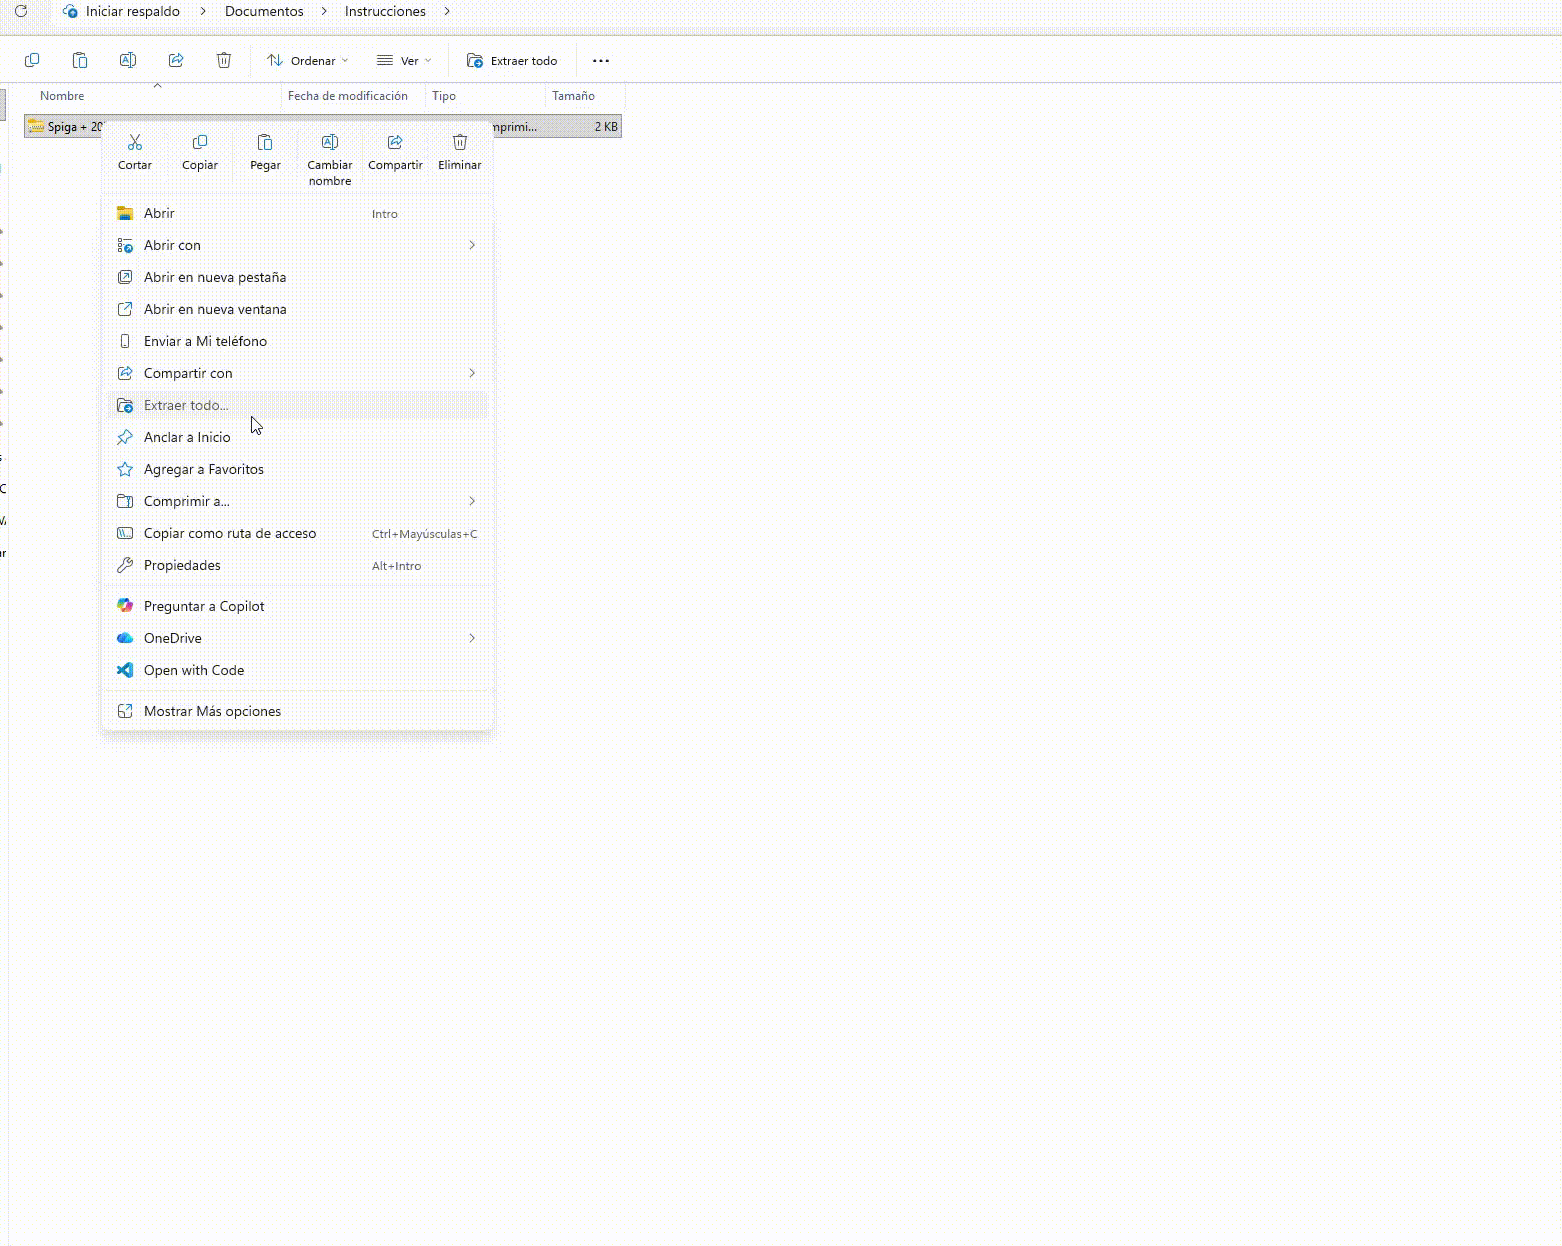Click the toolbar paste clipboard icon
Image resolution: width=1562 pixels, height=1246 pixels.
tap(80, 61)
